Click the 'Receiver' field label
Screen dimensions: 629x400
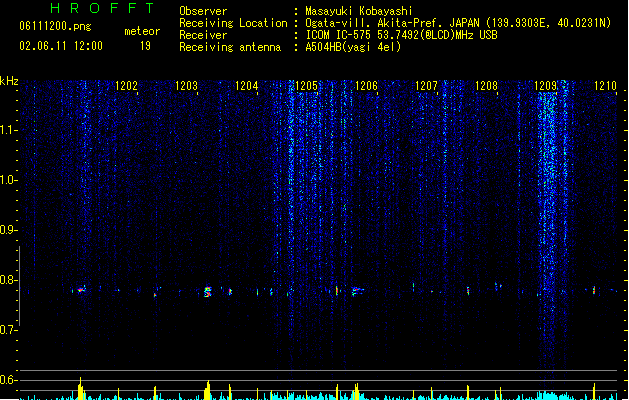(203, 35)
